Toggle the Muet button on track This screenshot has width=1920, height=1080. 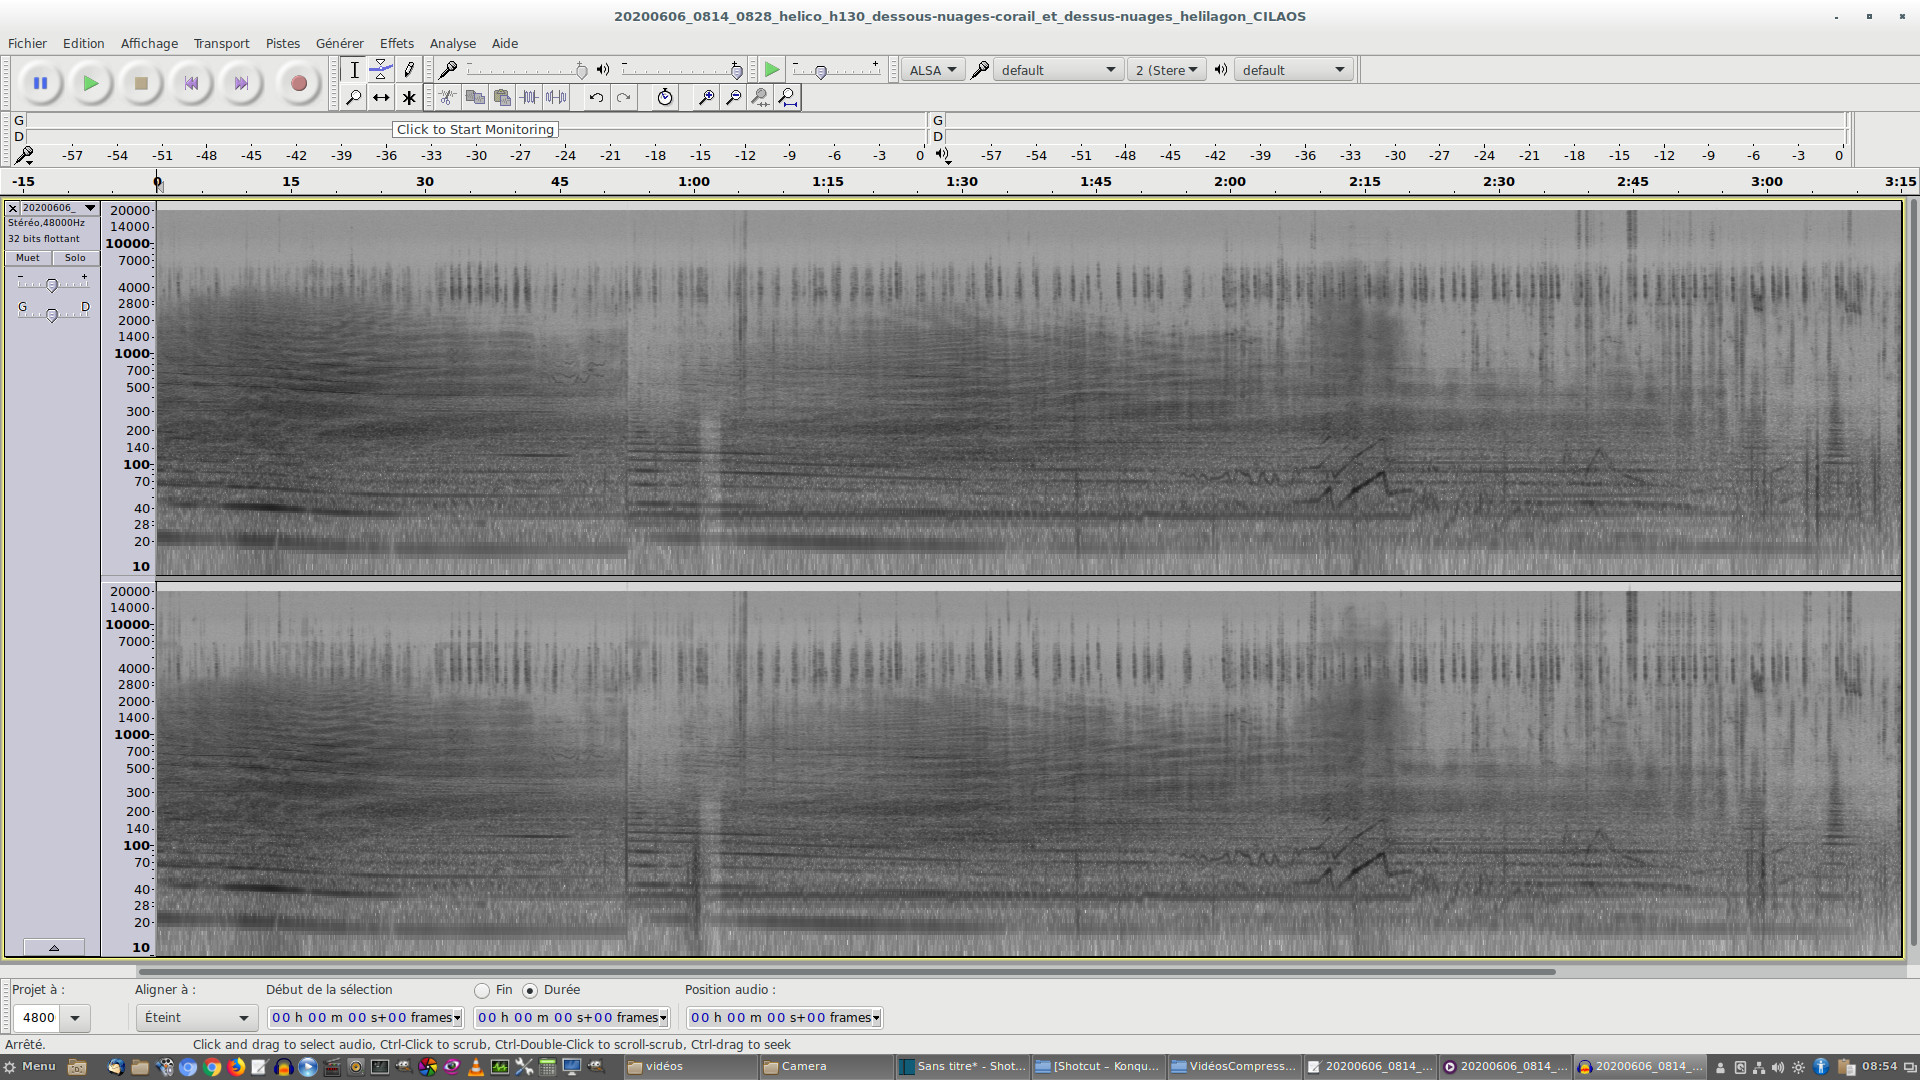tap(28, 258)
